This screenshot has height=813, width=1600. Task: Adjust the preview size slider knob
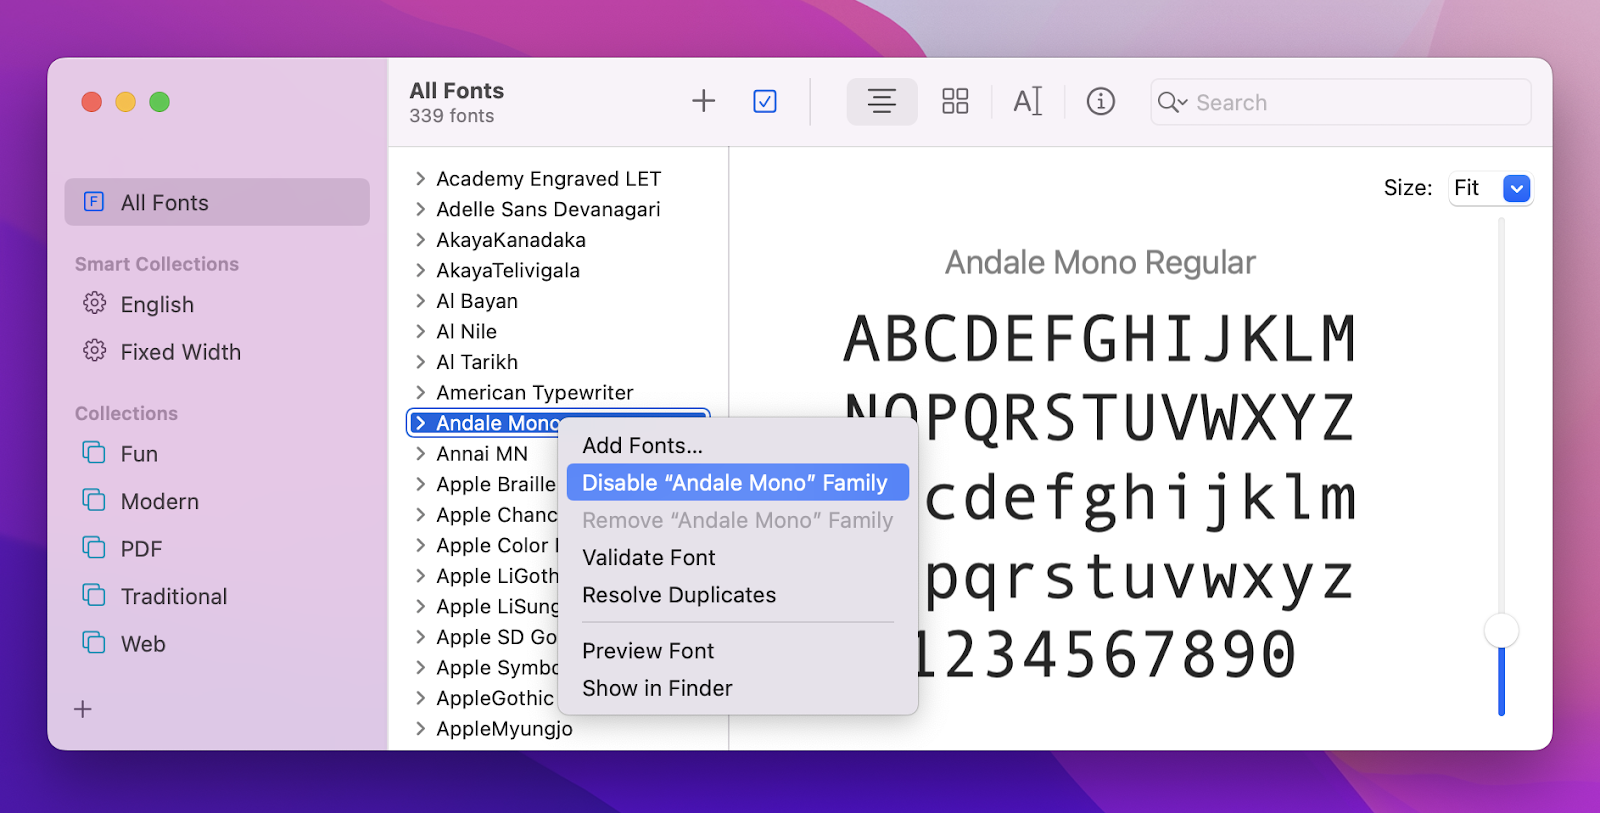click(1501, 631)
